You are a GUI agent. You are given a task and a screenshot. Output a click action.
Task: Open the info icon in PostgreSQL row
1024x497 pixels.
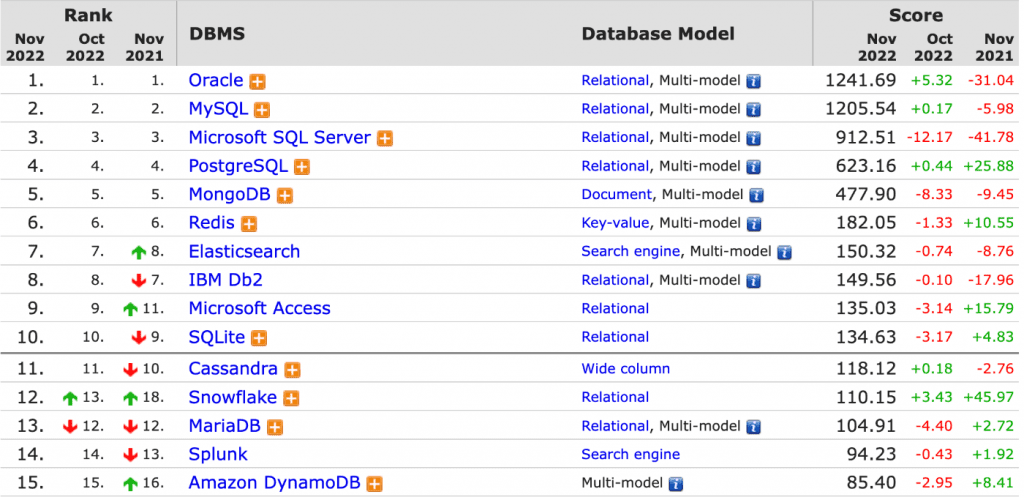pyautogui.click(x=754, y=167)
